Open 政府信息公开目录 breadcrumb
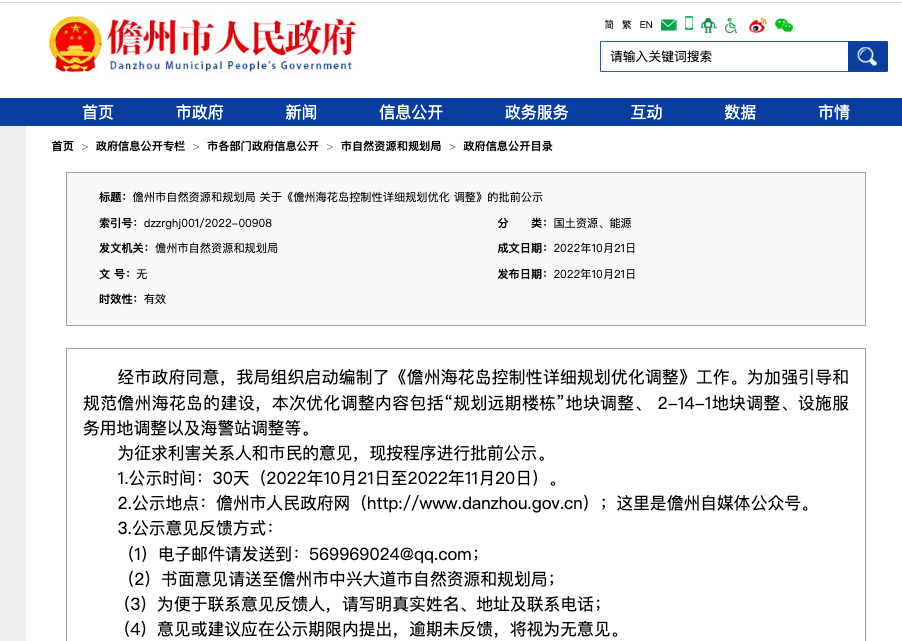The image size is (902, 641). (x=508, y=146)
